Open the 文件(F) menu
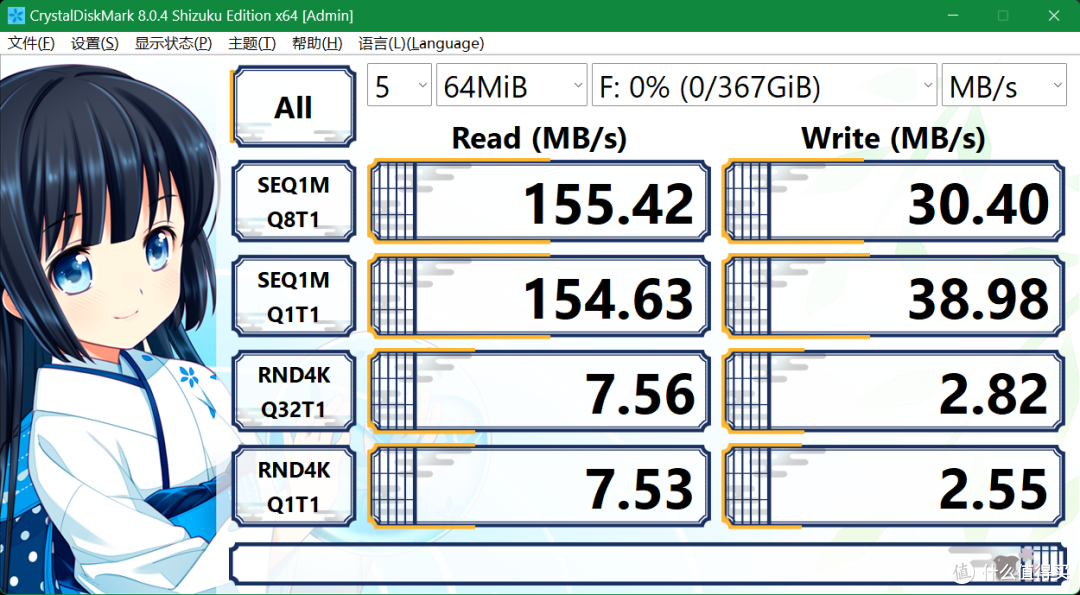Screen dimensions: 1080x595 point(31,43)
